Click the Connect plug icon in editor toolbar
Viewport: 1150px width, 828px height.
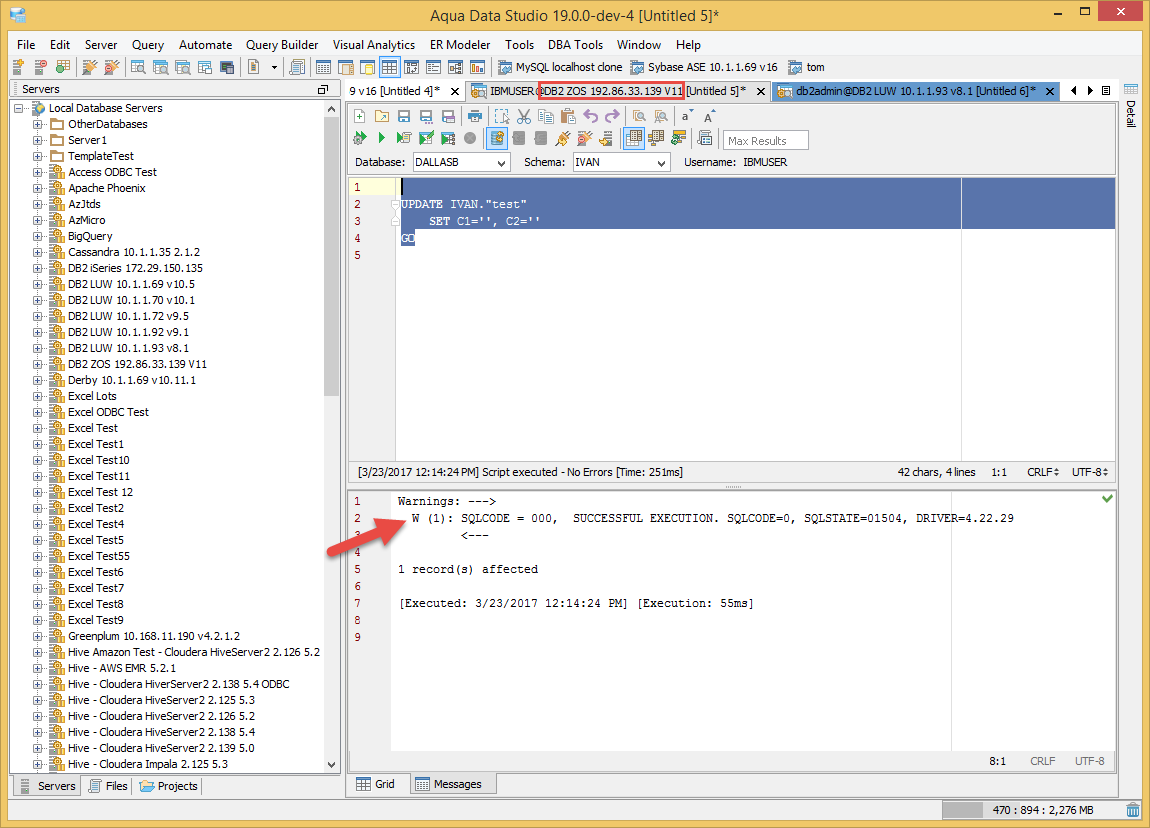tap(563, 138)
